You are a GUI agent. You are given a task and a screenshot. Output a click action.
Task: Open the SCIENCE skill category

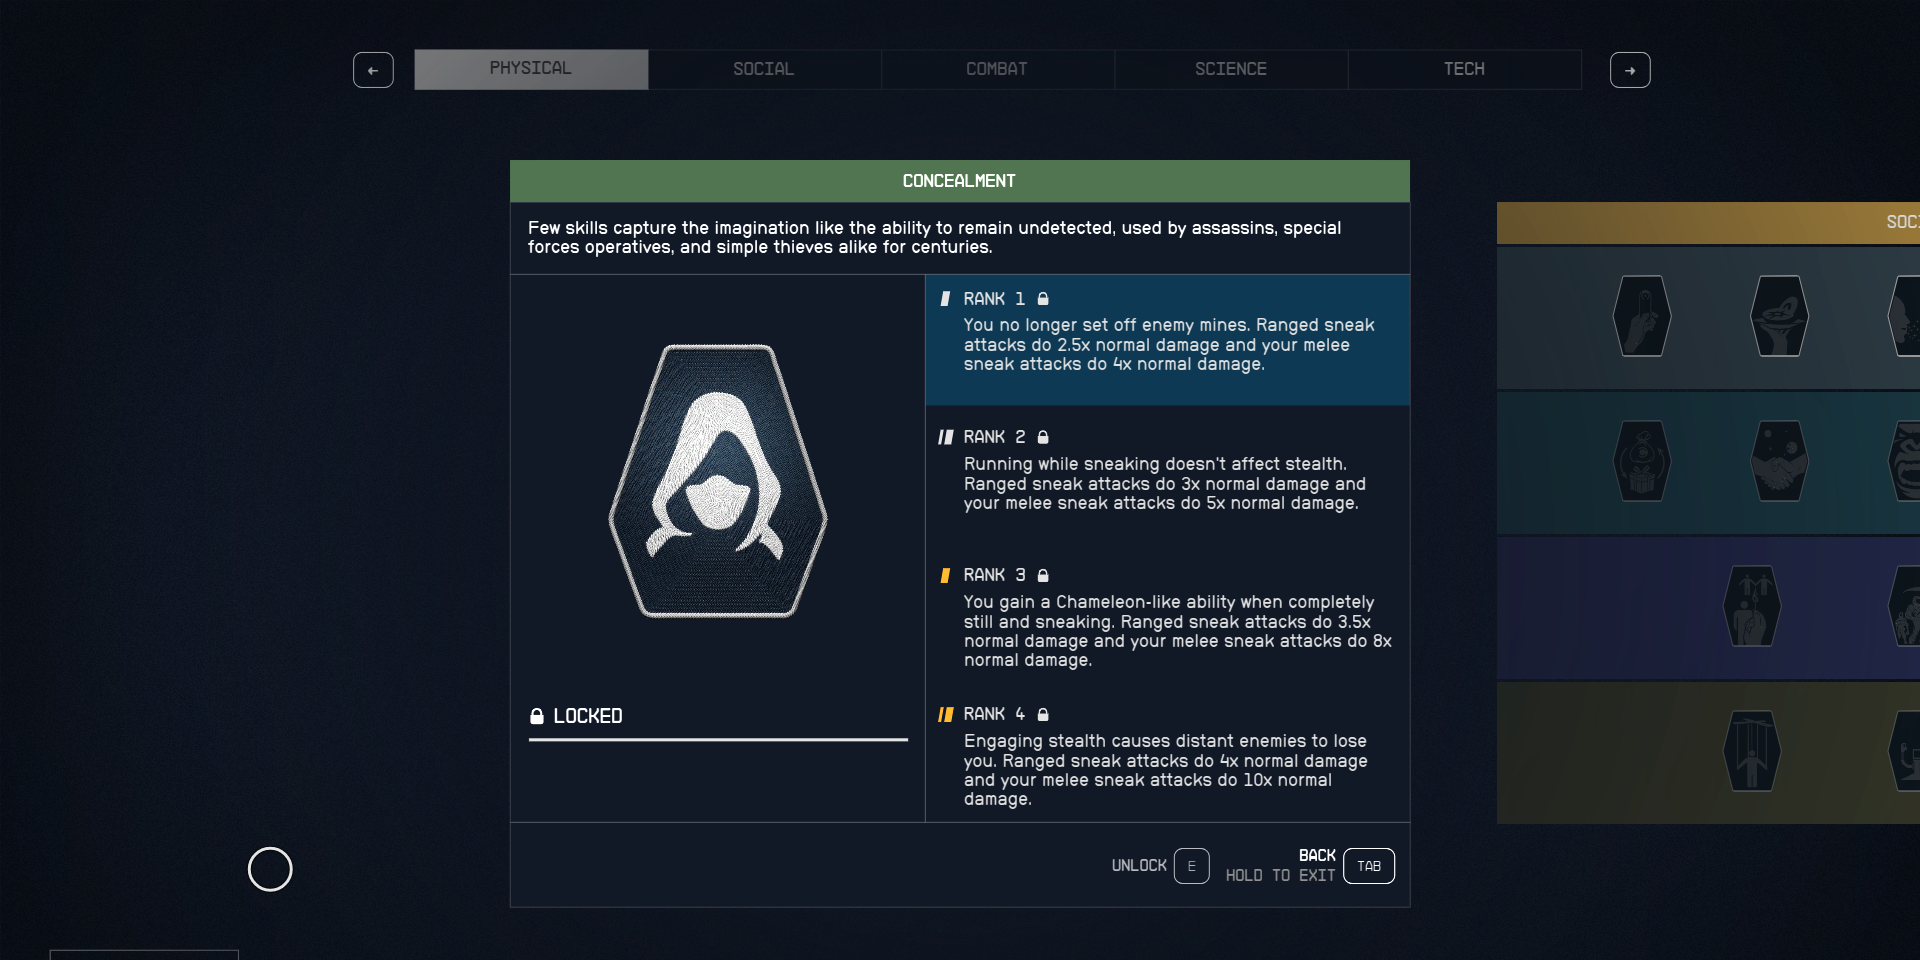tap(1231, 69)
